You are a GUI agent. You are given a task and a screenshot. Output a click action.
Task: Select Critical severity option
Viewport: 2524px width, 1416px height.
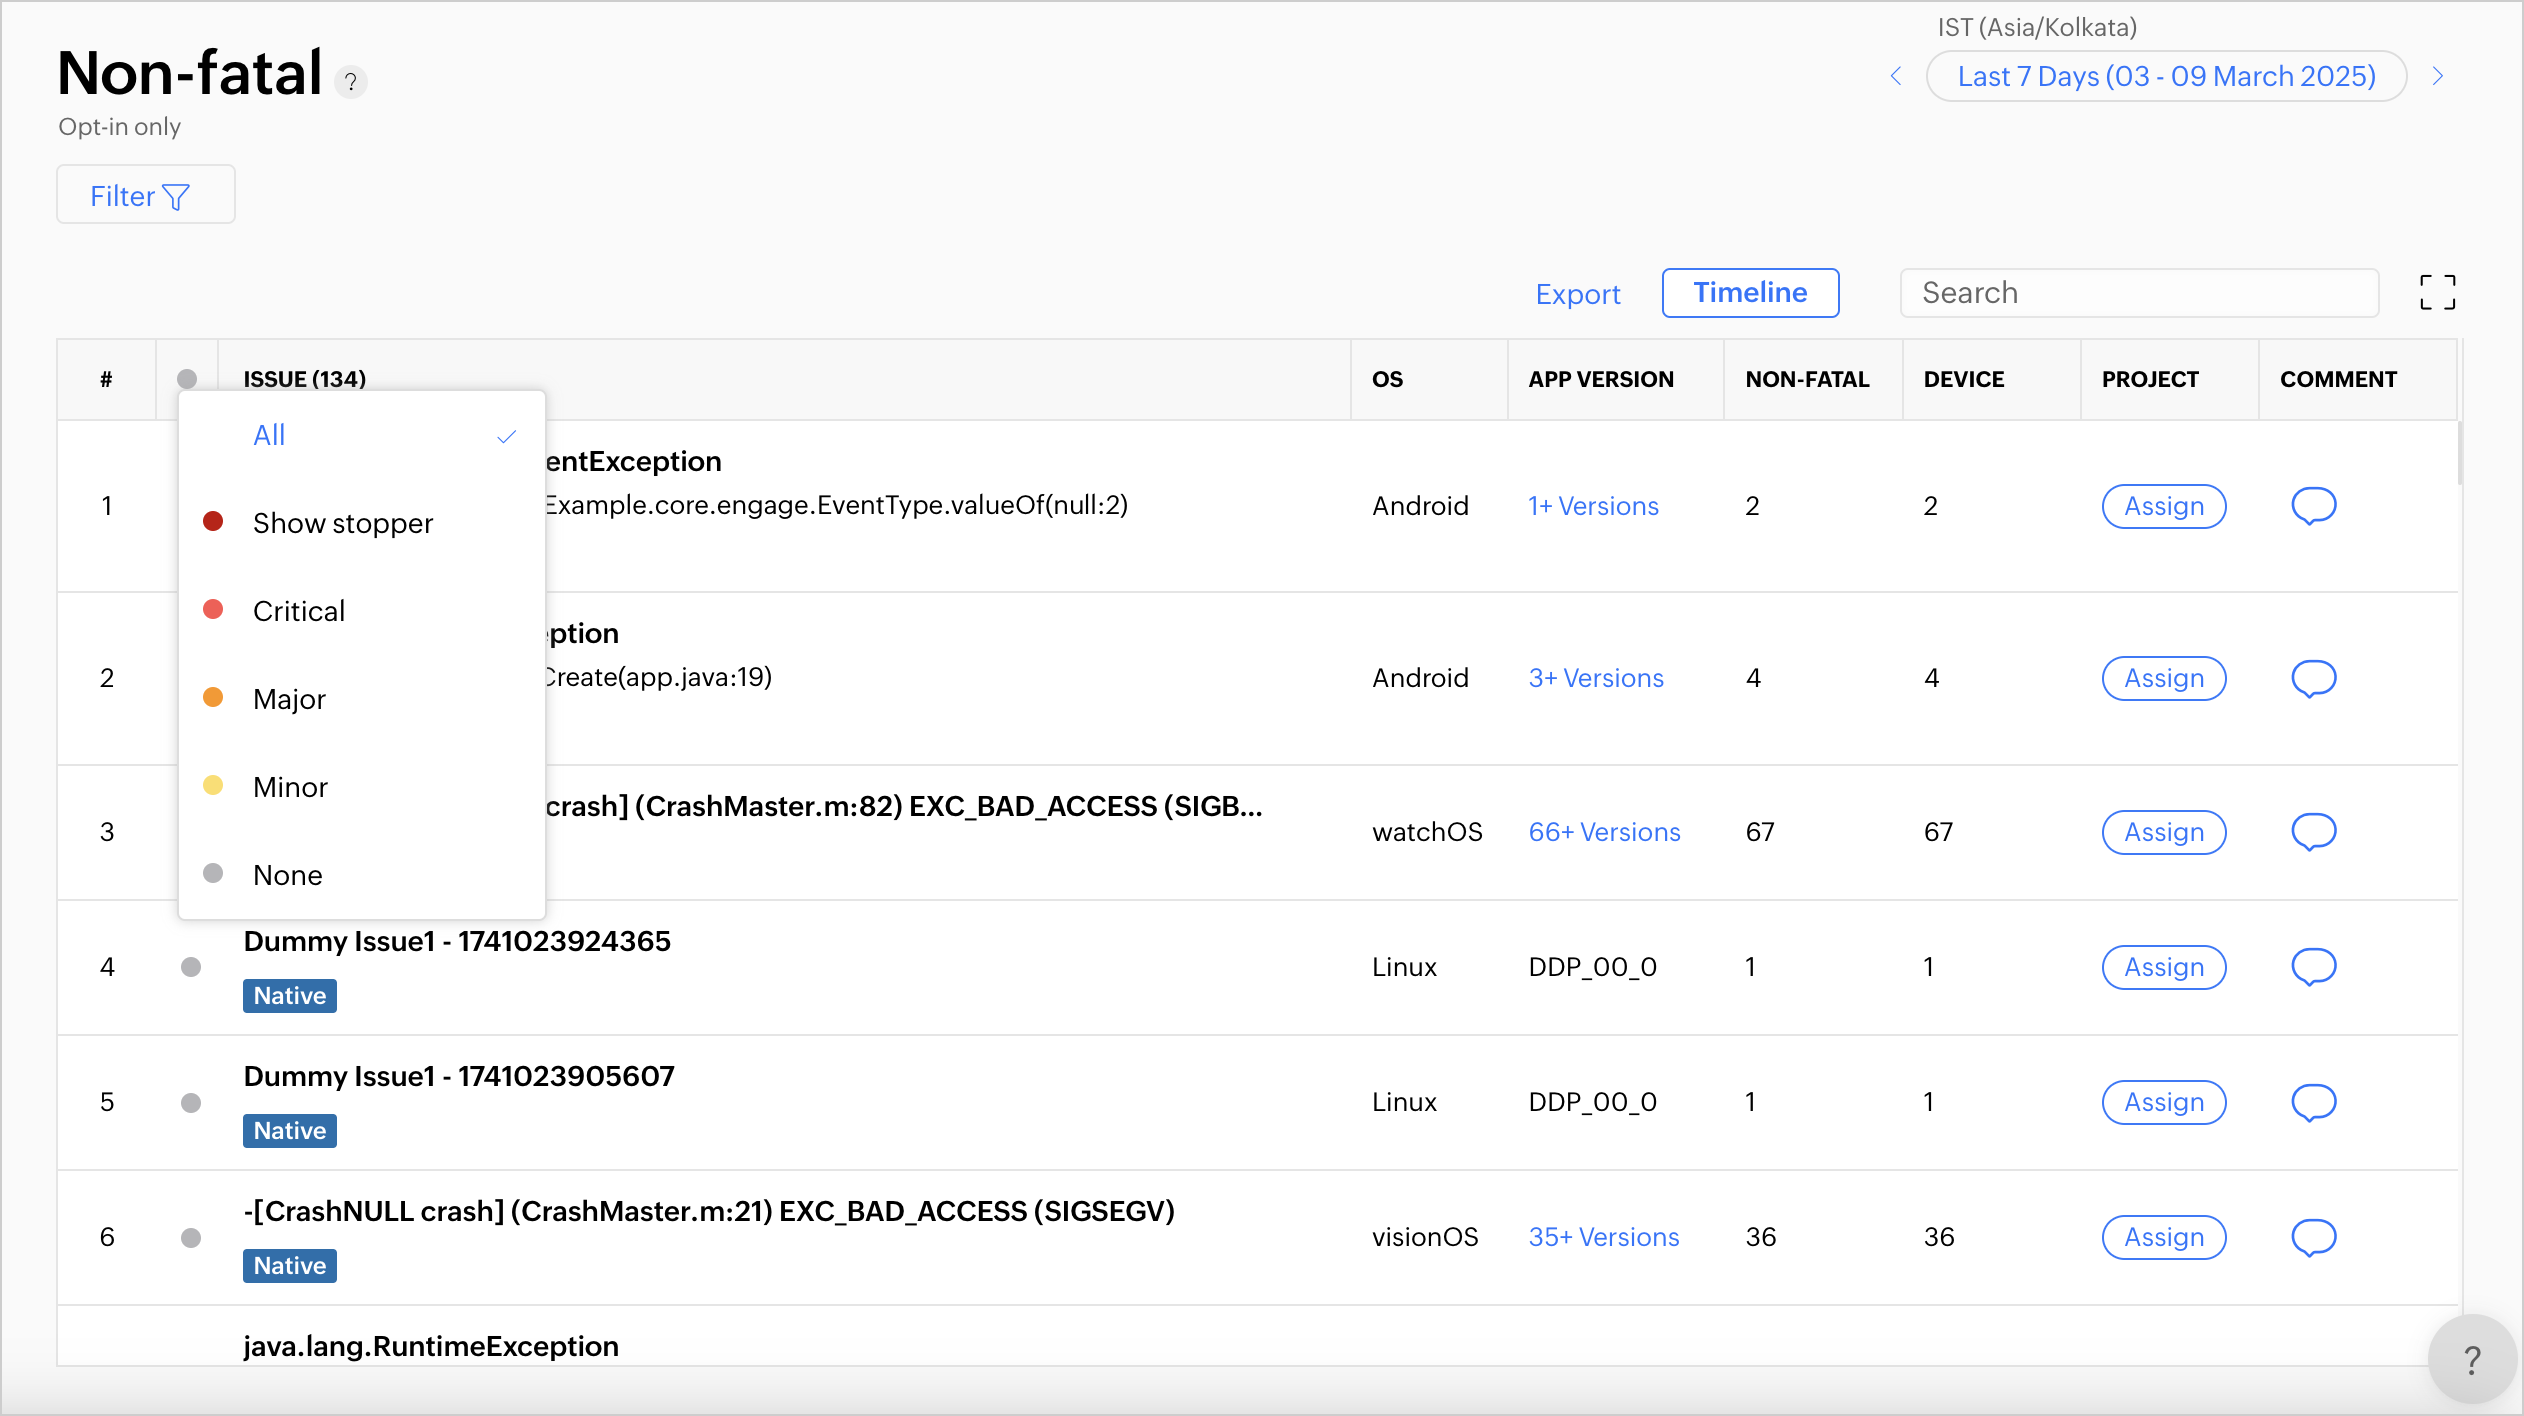coord(298,611)
